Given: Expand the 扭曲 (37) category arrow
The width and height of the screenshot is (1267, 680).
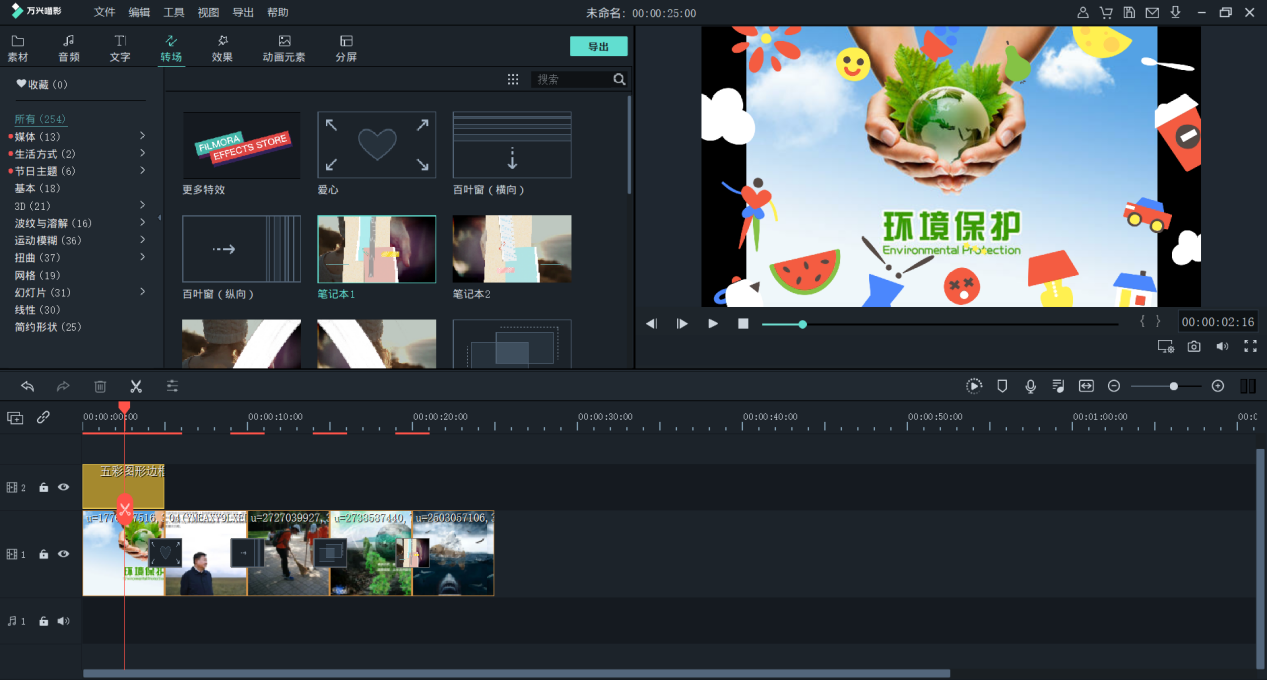Looking at the screenshot, I should pyautogui.click(x=143, y=257).
